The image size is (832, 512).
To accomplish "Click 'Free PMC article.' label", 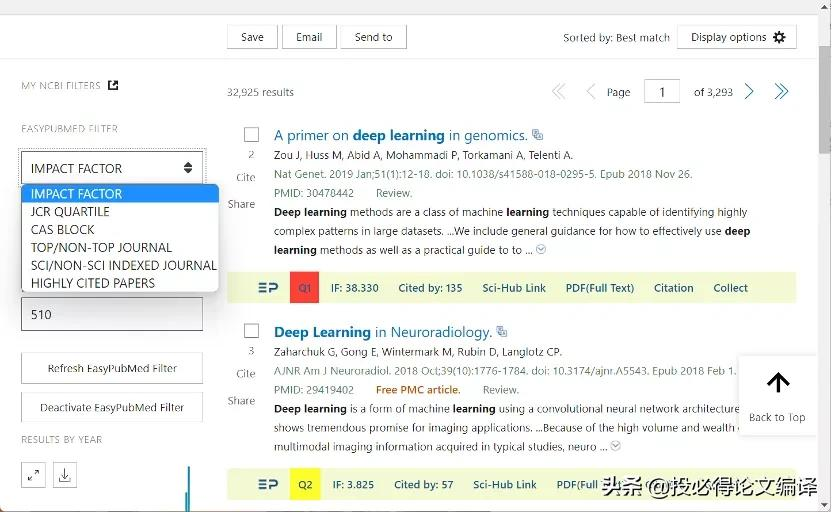I will [418, 390].
